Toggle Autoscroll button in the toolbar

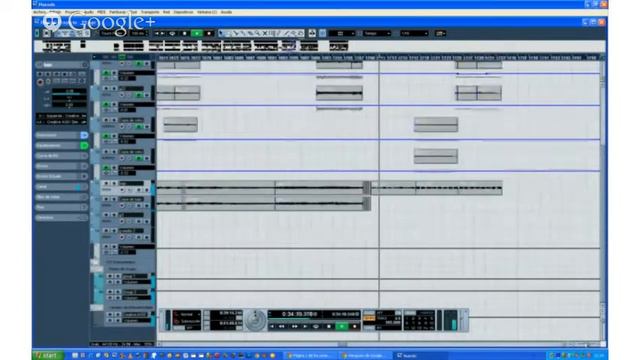coord(312,33)
